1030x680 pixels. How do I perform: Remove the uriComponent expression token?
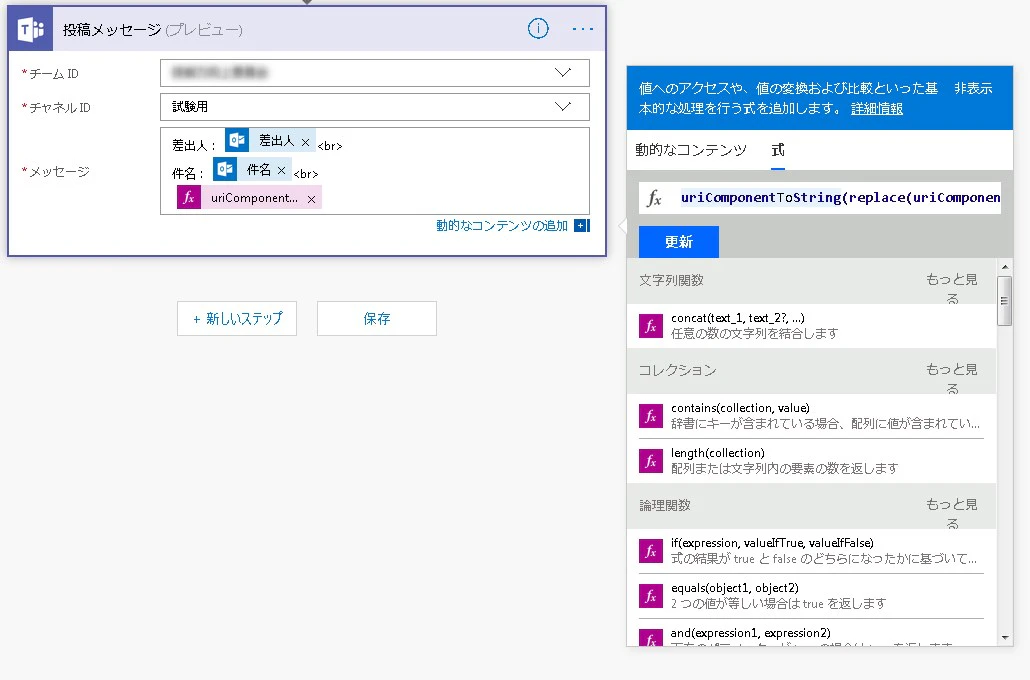311,199
